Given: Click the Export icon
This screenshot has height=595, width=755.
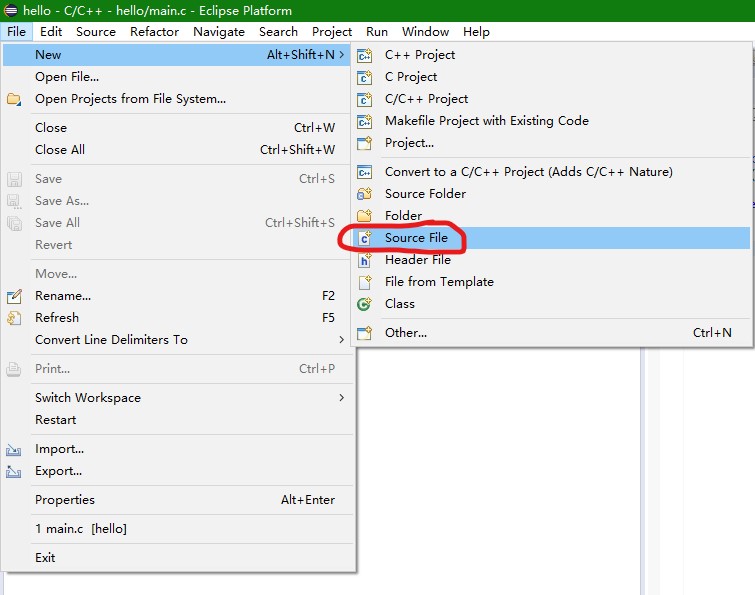Looking at the screenshot, I should click(x=13, y=472).
